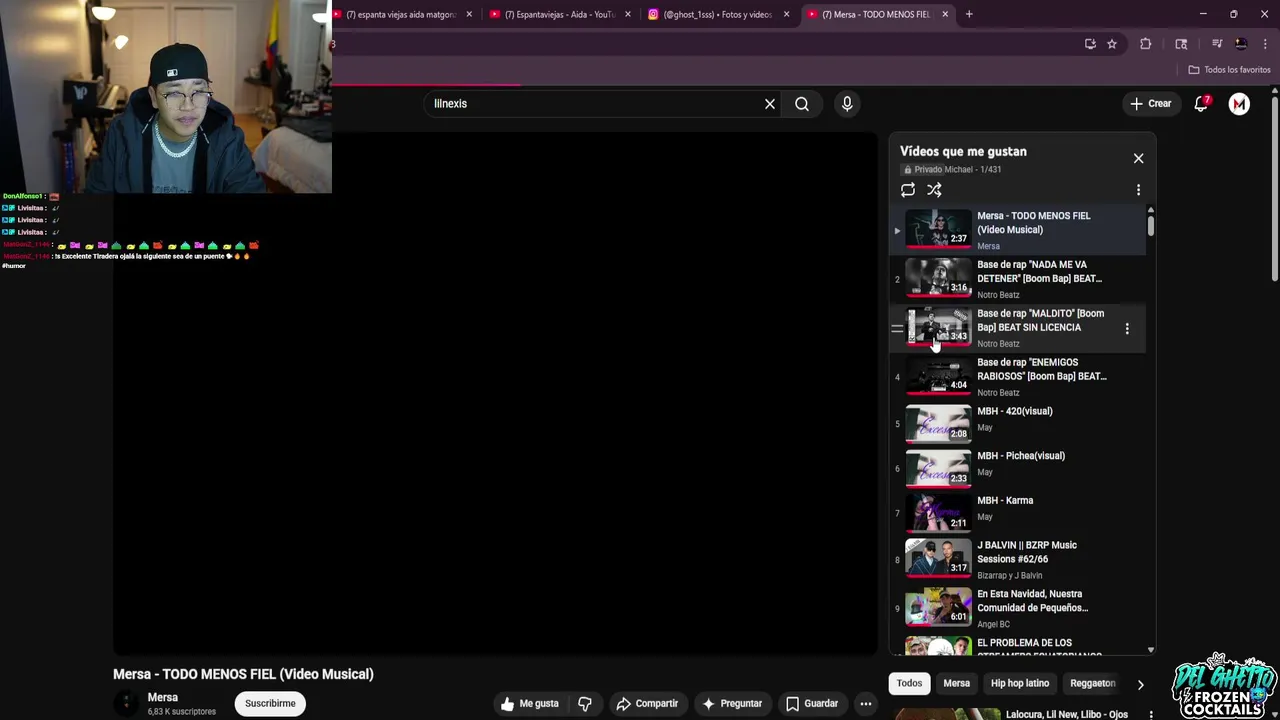Switch to ghost_1sss Instagram tab
The height and width of the screenshot is (720, 1280).
pyautogui.click(x=712, y=14)
